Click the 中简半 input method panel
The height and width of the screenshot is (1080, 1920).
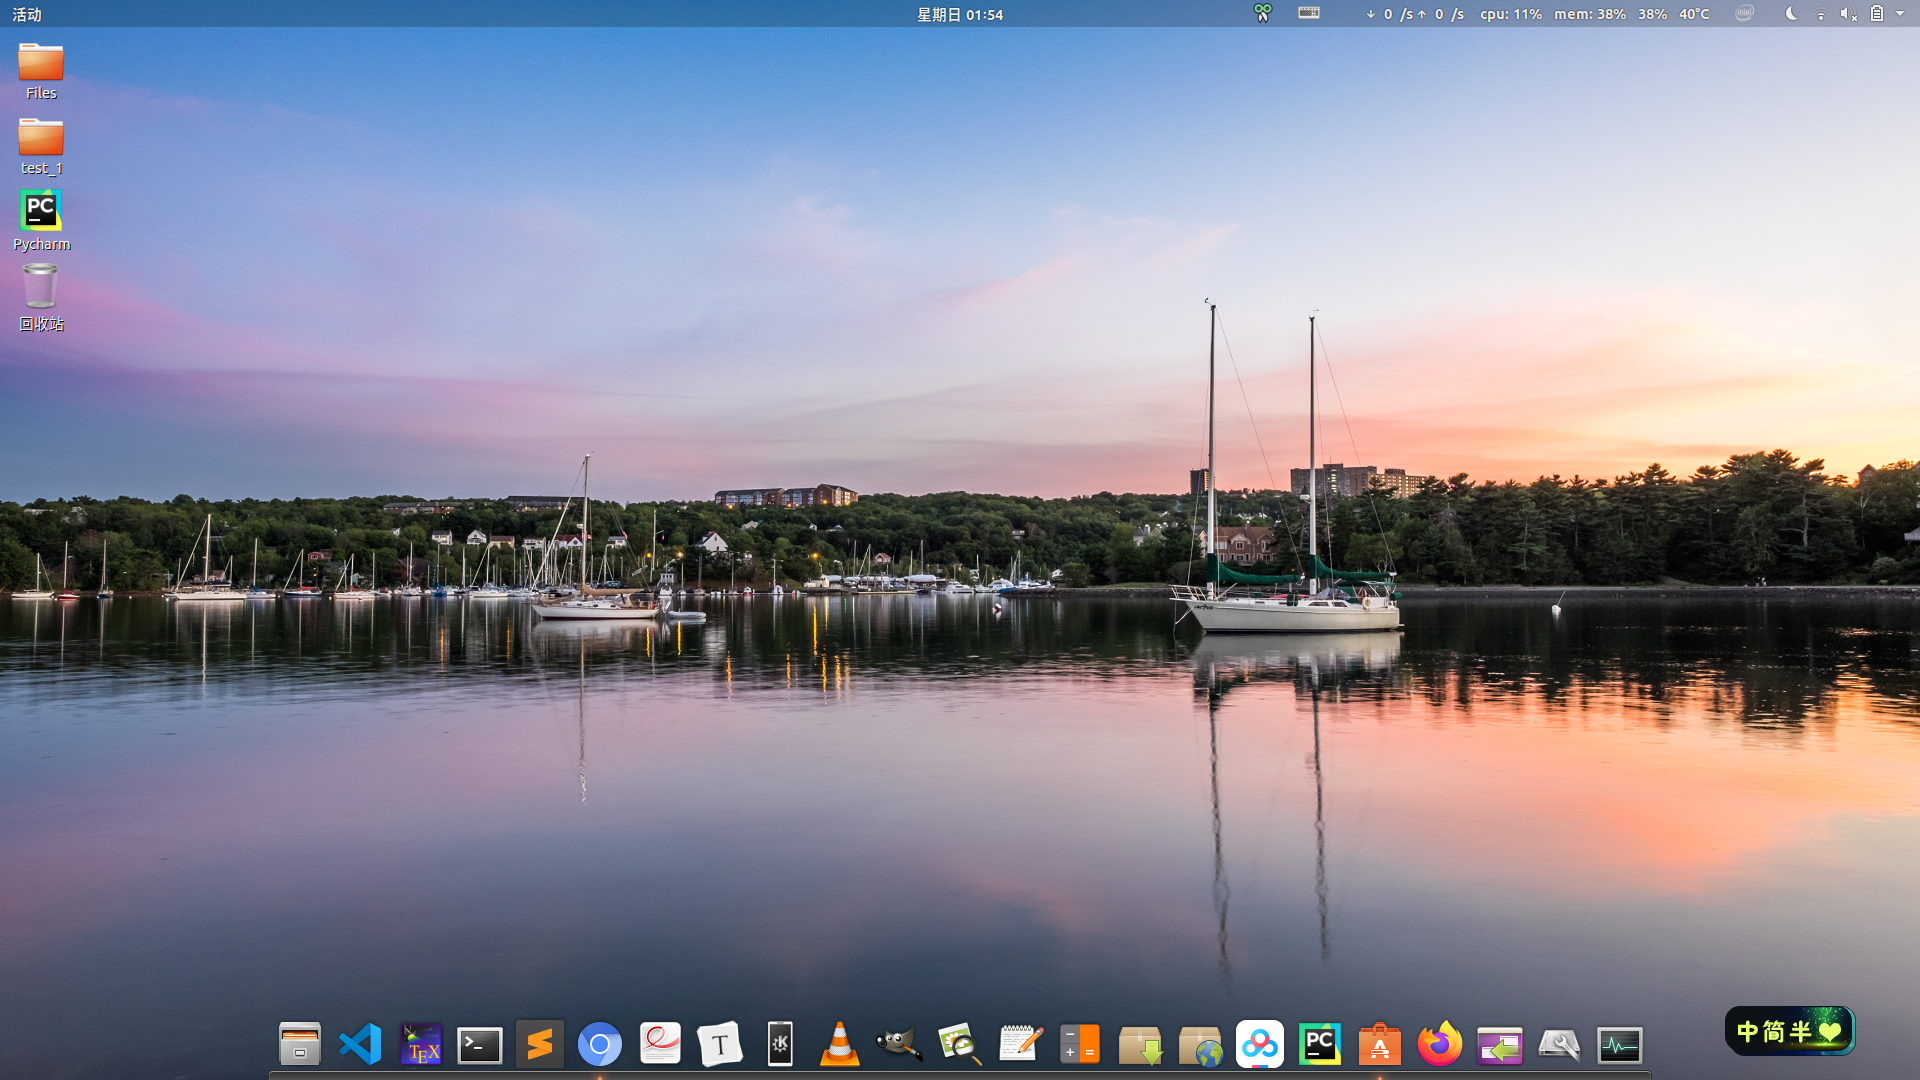1789,1031
